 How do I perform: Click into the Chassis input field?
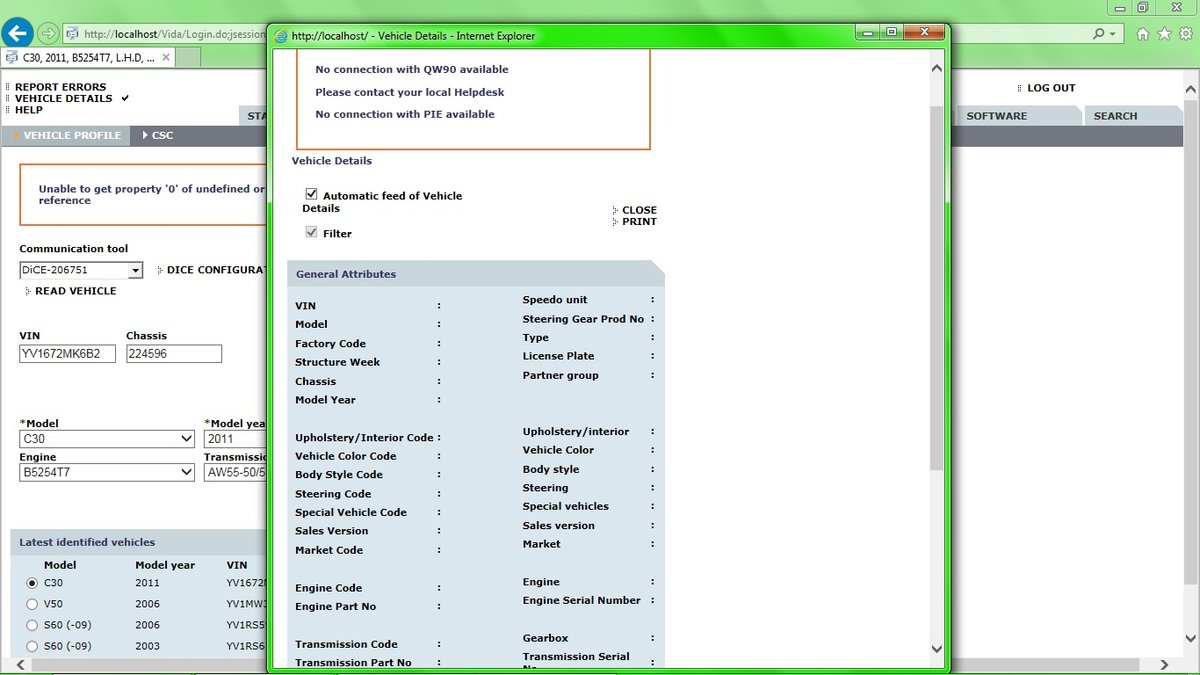point(174,354)
